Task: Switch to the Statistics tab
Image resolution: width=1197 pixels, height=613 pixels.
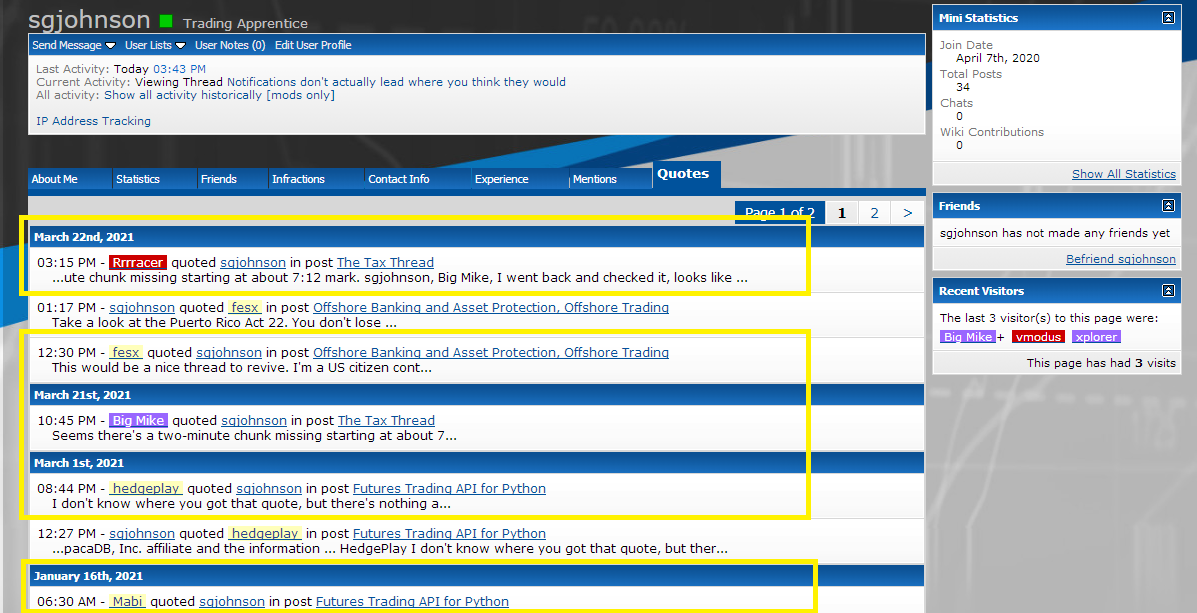Action: [155, 179]
